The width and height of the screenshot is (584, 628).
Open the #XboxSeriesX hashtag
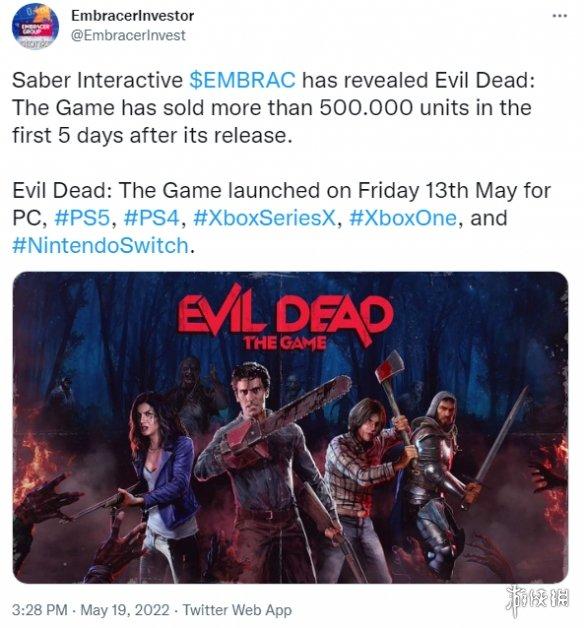point(264,218)
